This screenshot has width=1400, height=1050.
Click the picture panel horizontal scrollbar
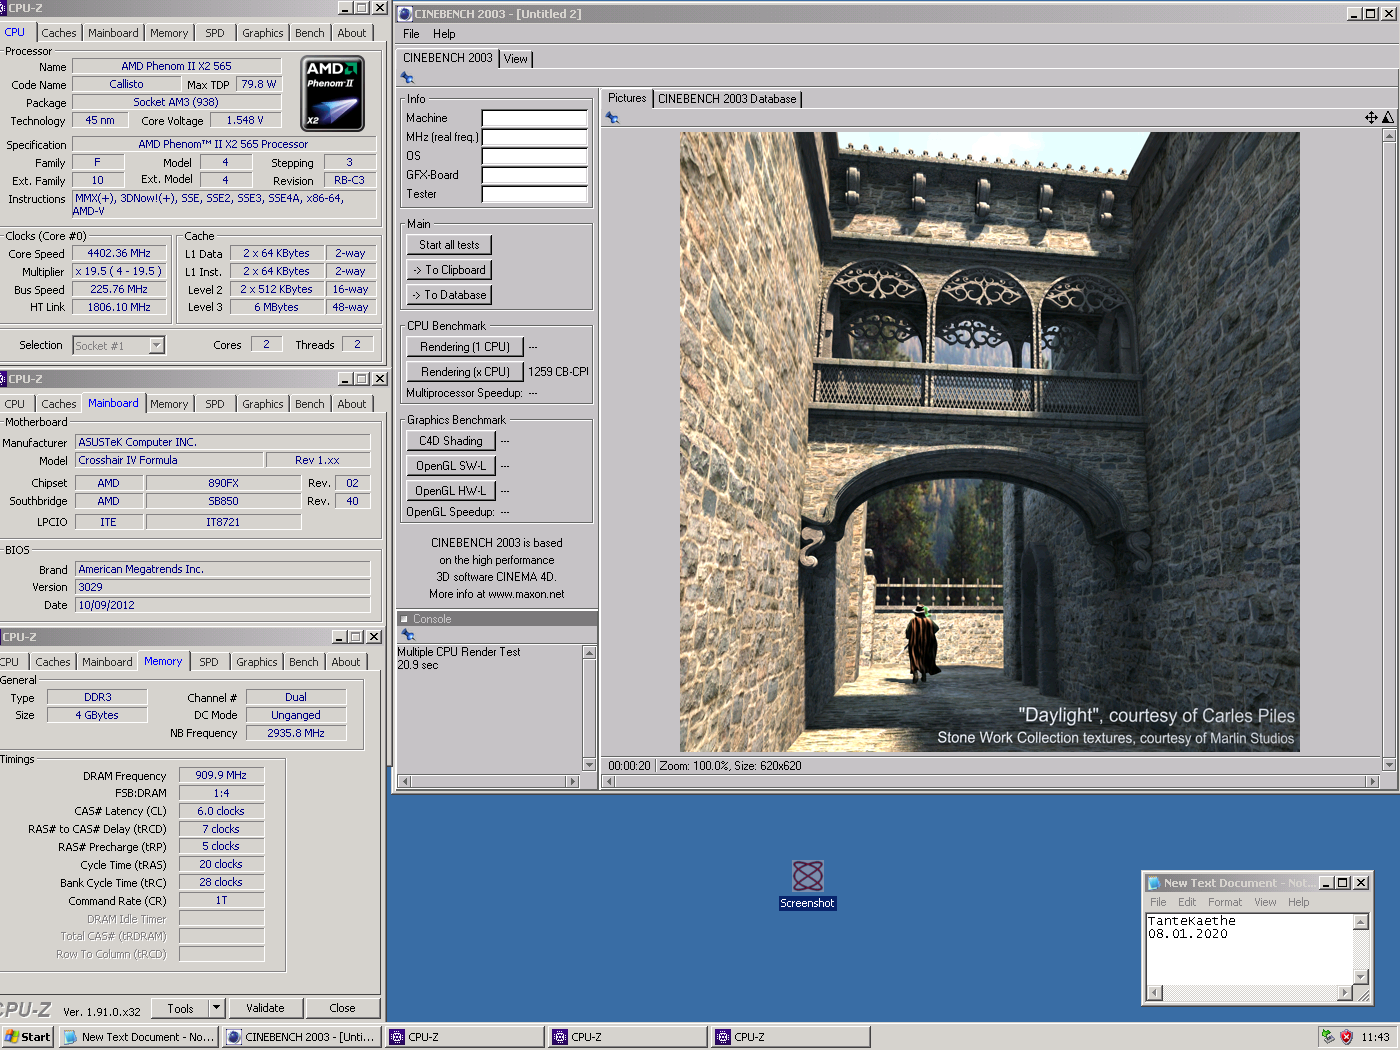[992, 781]
